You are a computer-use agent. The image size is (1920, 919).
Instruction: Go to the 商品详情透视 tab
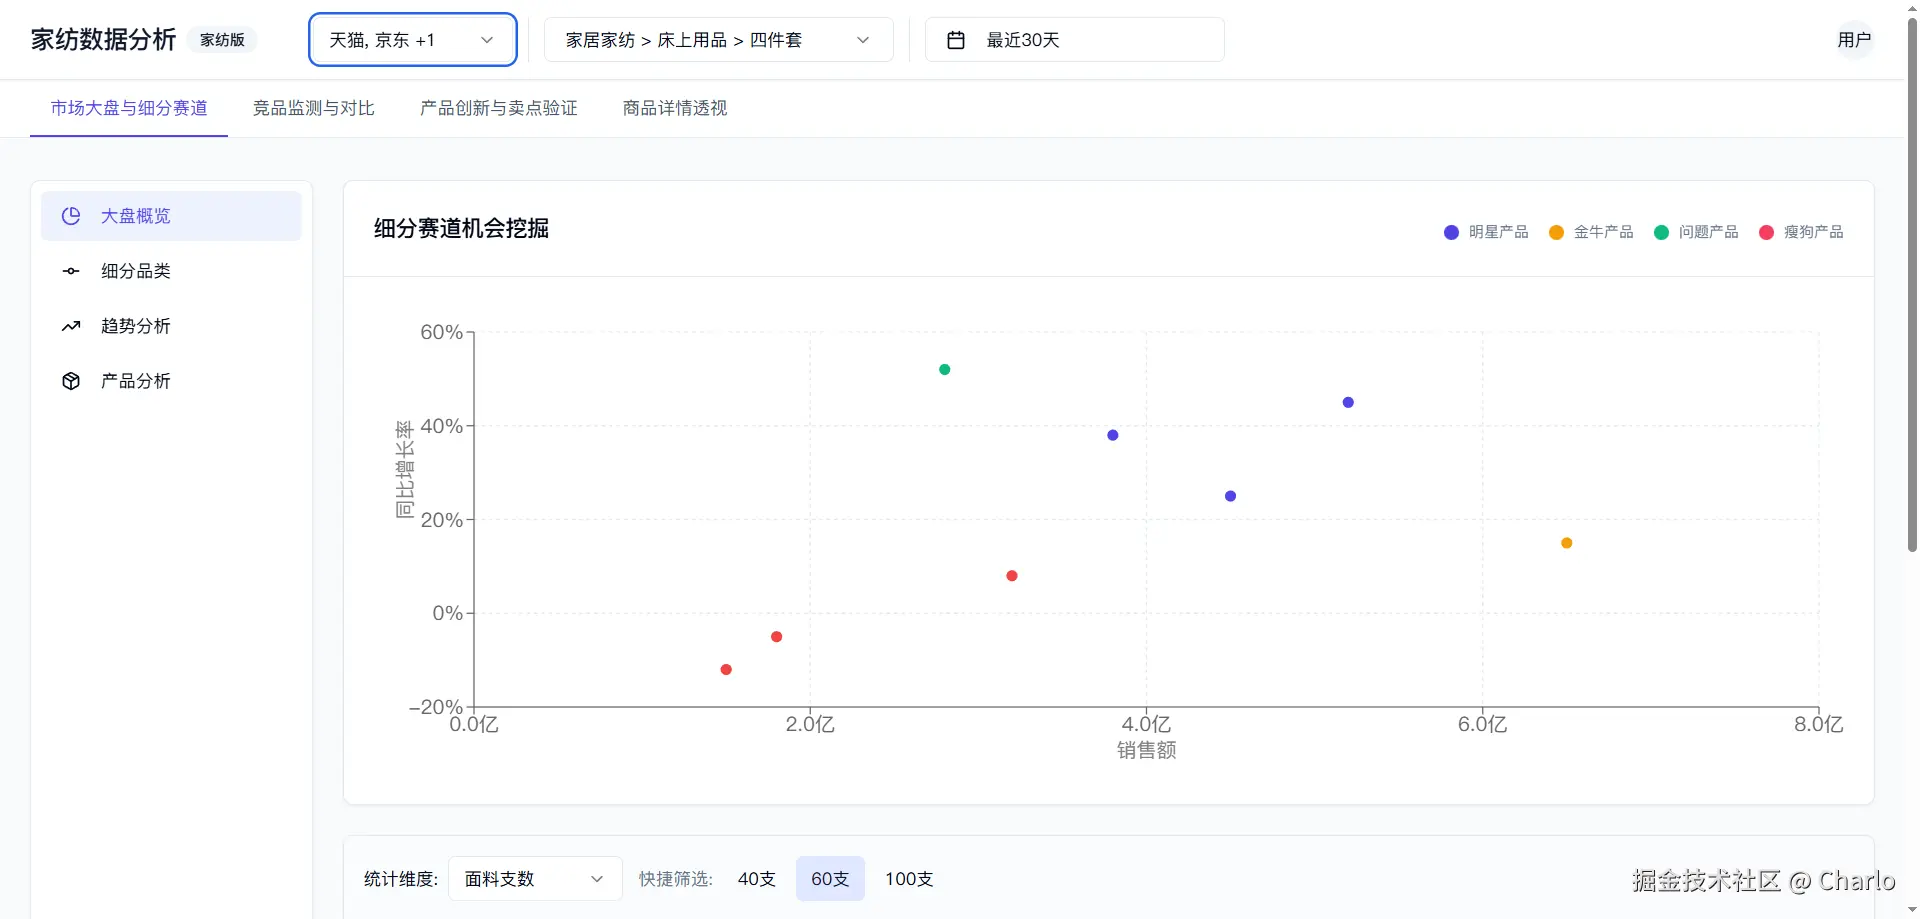coord(675,108)
